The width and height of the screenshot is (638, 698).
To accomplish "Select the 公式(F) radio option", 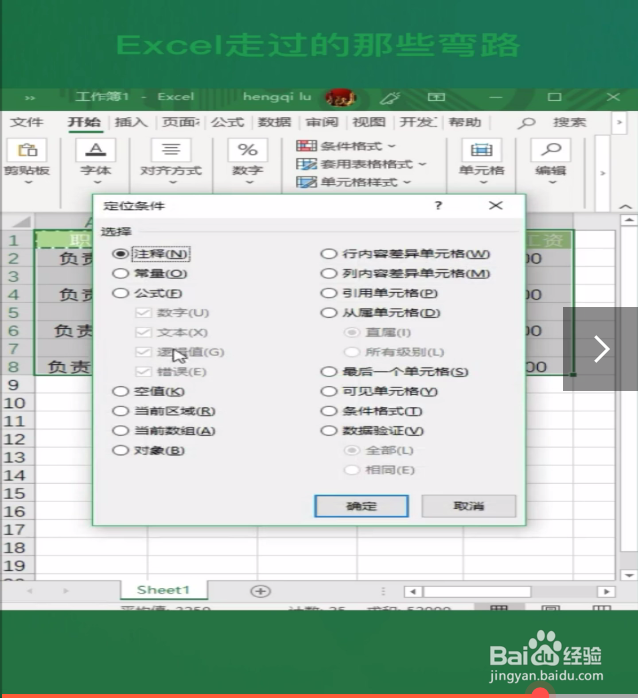I will [120, 293].
